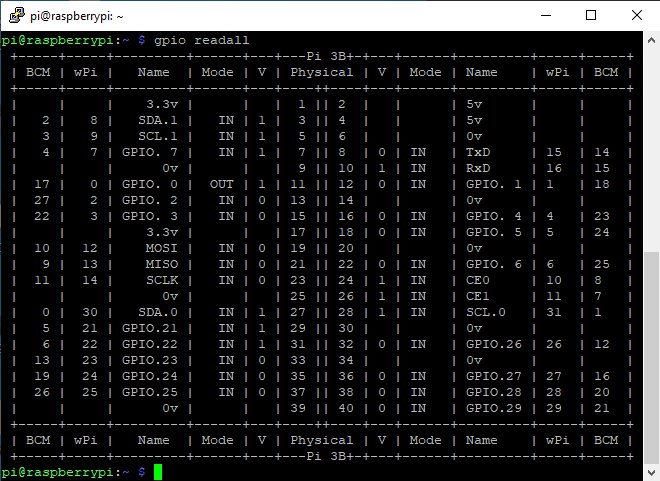The width and height of the screenshot is (660, 481).
Task: Click the 'GPIO. 6' name cell
Action: click(494, 264)
